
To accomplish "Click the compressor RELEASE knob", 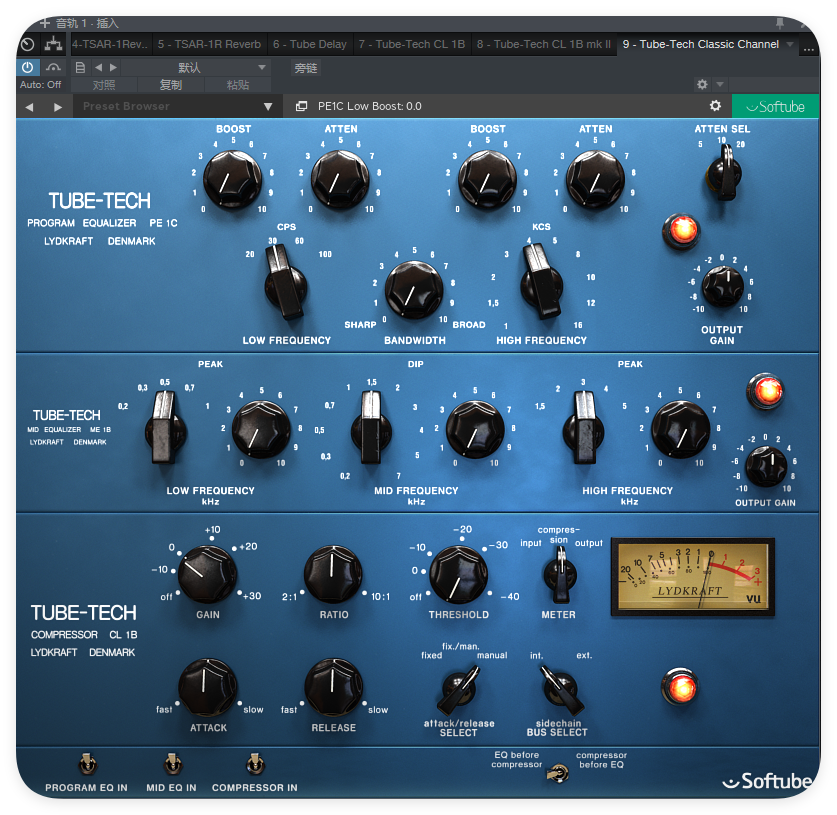I will pos(333,687).
